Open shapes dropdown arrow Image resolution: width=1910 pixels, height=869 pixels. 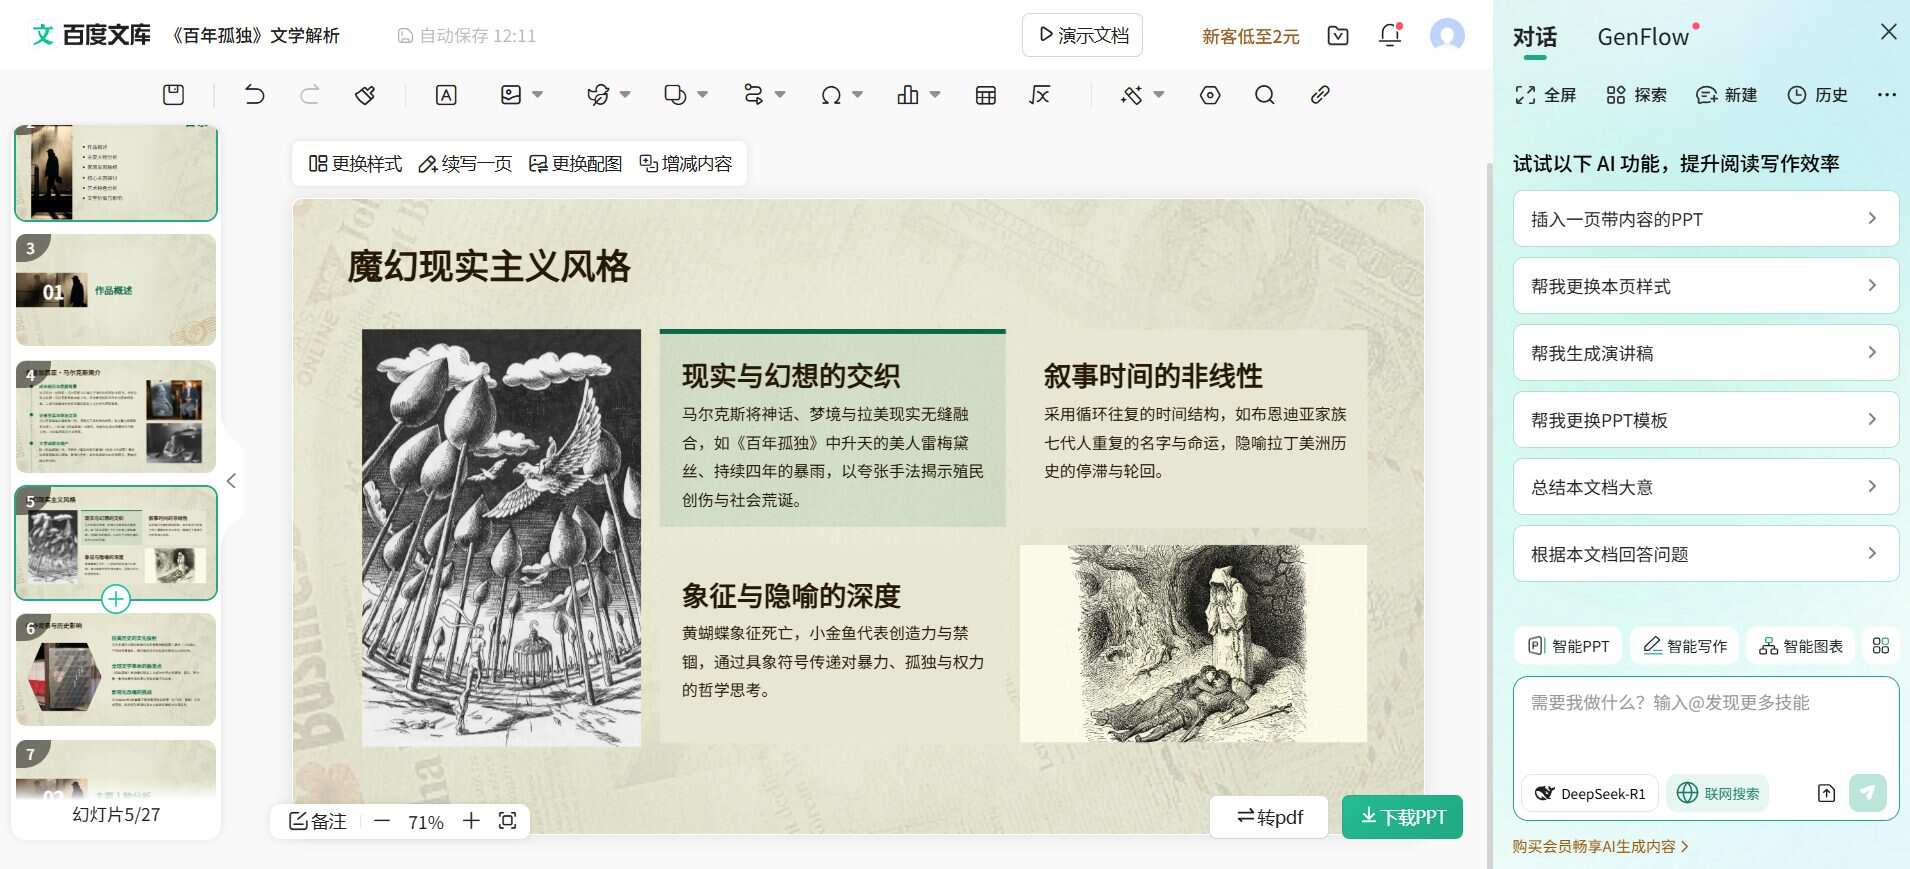point(702,95)
